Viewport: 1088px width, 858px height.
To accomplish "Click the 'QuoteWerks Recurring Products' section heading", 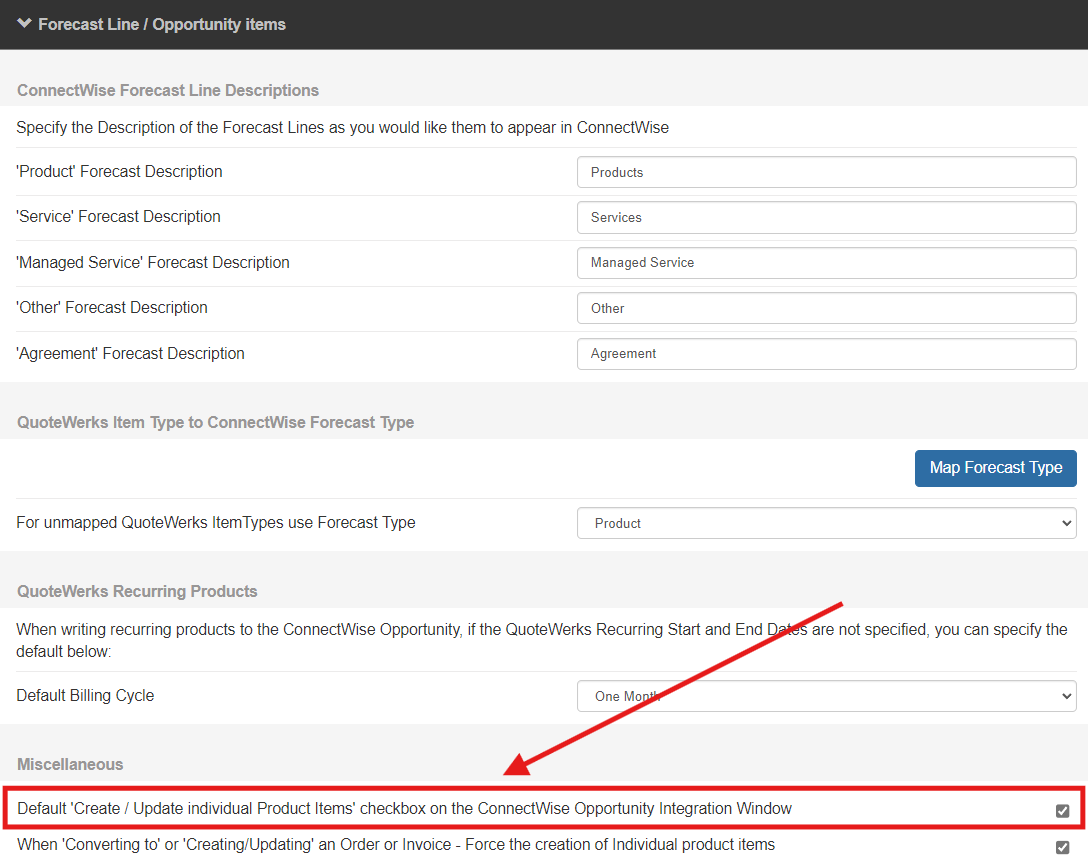I will click(x=137, y=591).
